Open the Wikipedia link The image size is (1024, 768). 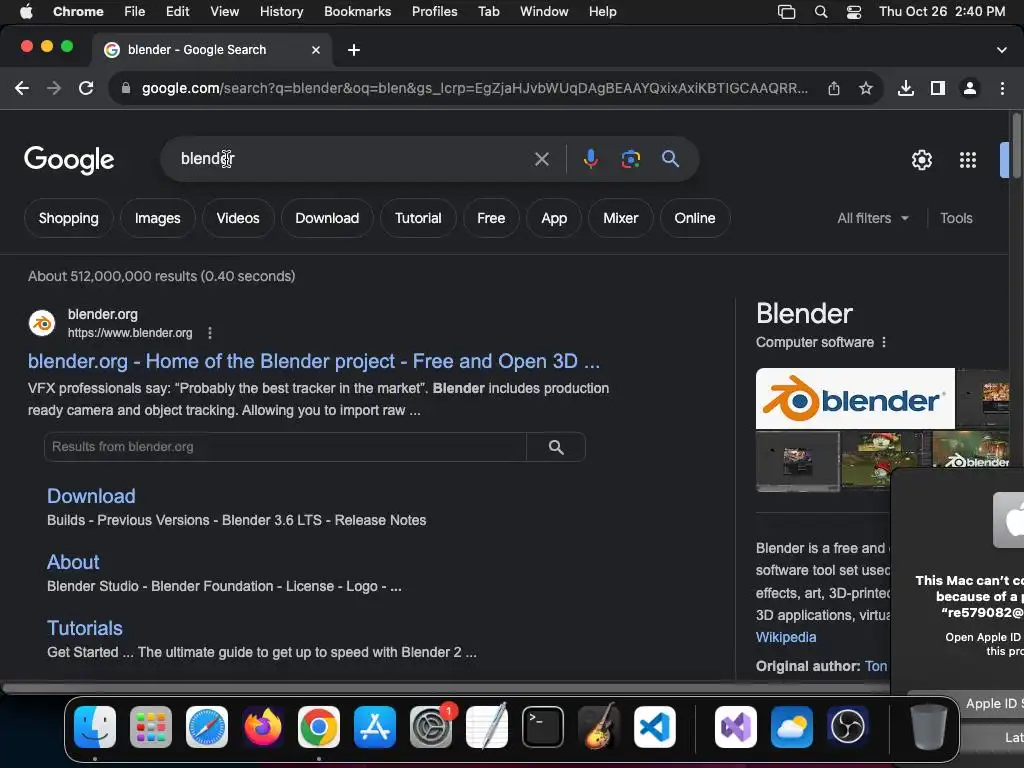786,637
